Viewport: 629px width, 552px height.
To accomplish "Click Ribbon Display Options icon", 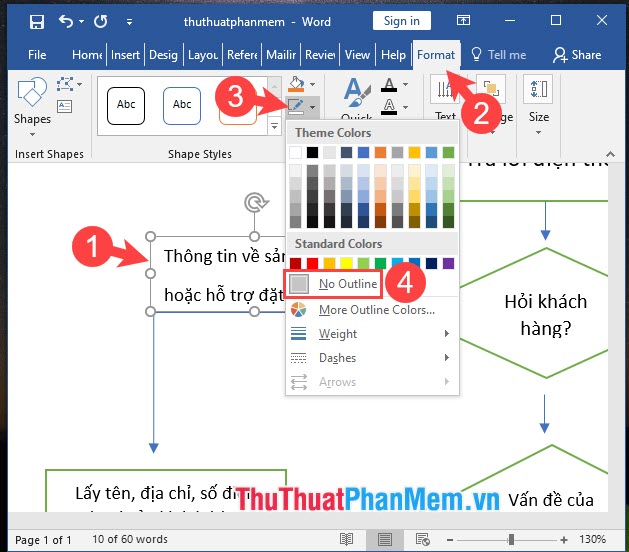I will [x=463, y=20].
